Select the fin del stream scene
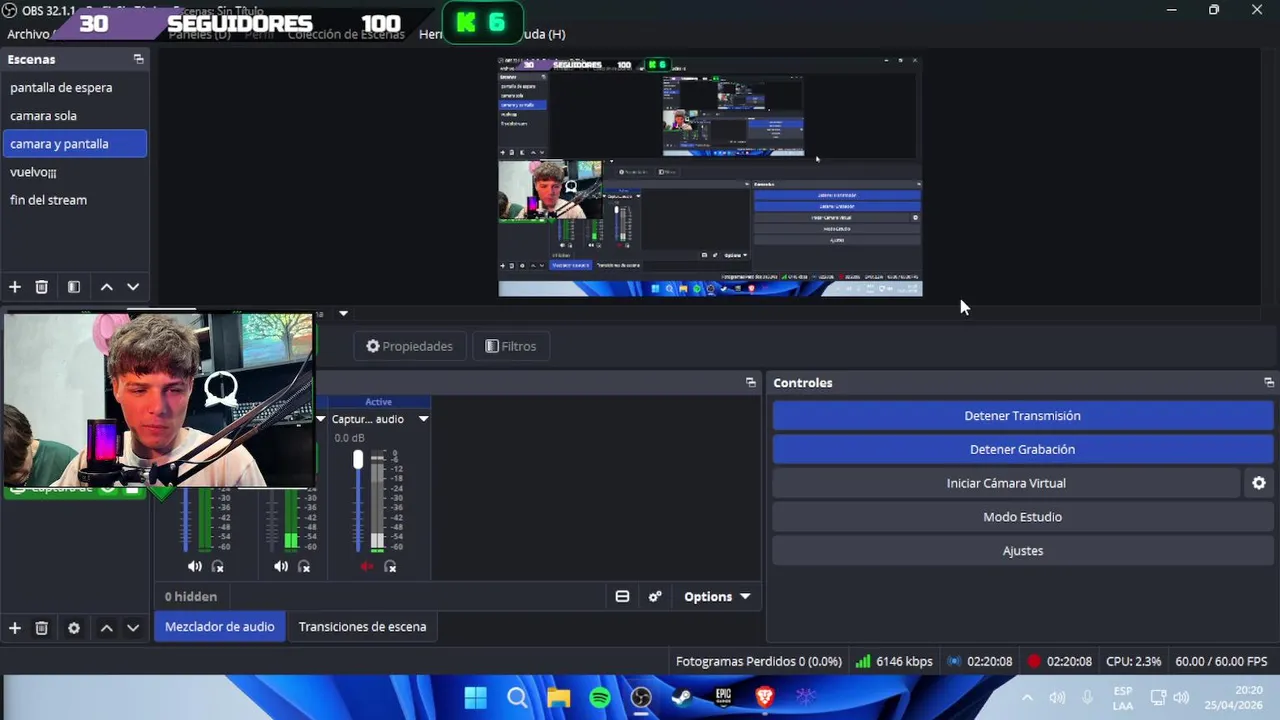Viewport: 1280px width, 720px height. [75, 199]
